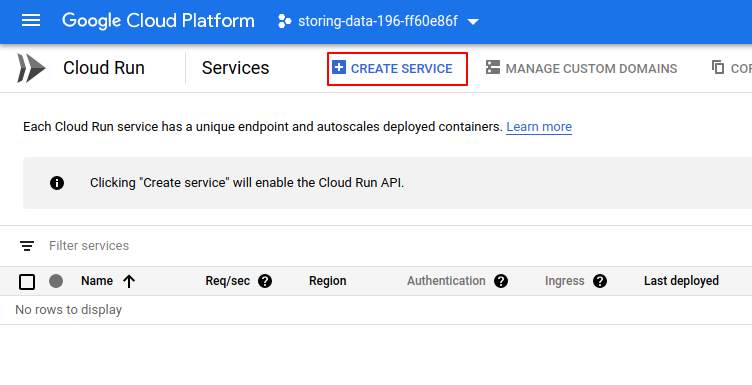The height and width of the screenshot is (385, 752).
Task: Click the ascending sort arrow next to Name
Action: (129, 281)
